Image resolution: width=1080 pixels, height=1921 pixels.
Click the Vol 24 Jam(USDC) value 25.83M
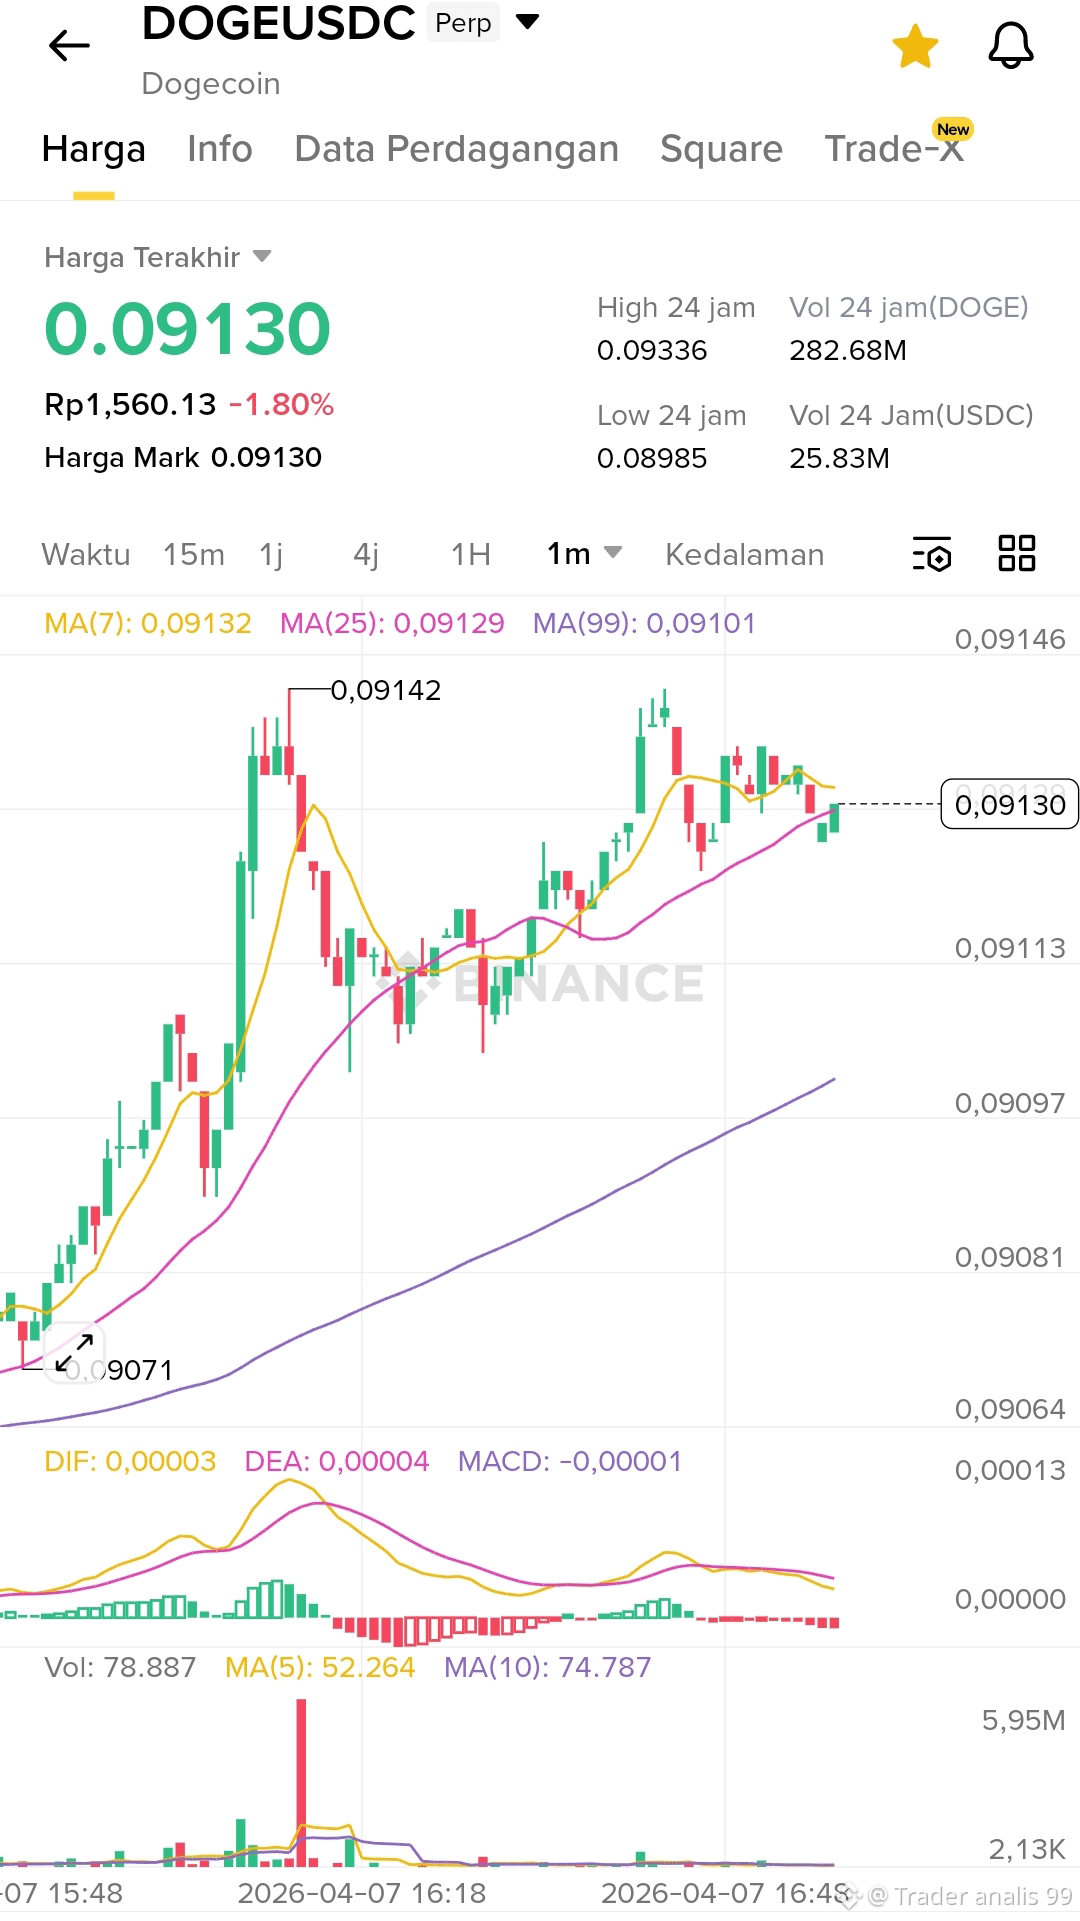pyautogui.click(x=839, y=458)
